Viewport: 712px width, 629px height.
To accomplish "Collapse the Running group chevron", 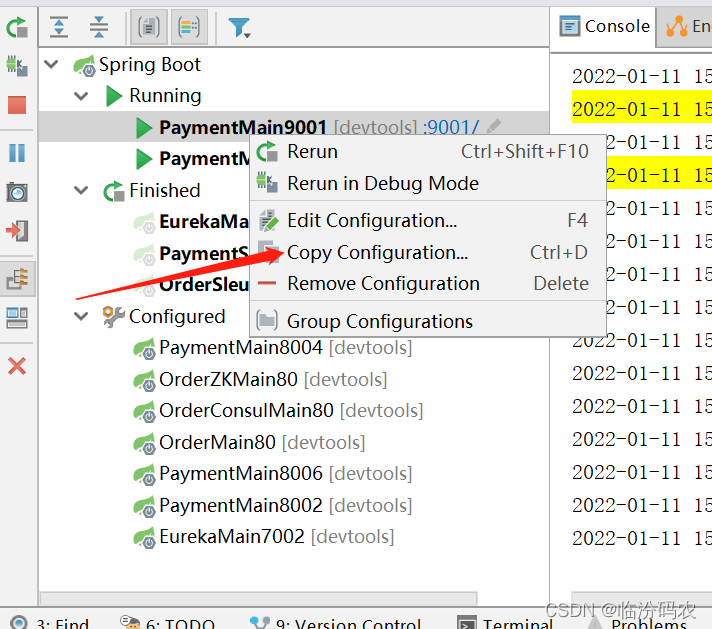I will (x=81, y=95).
